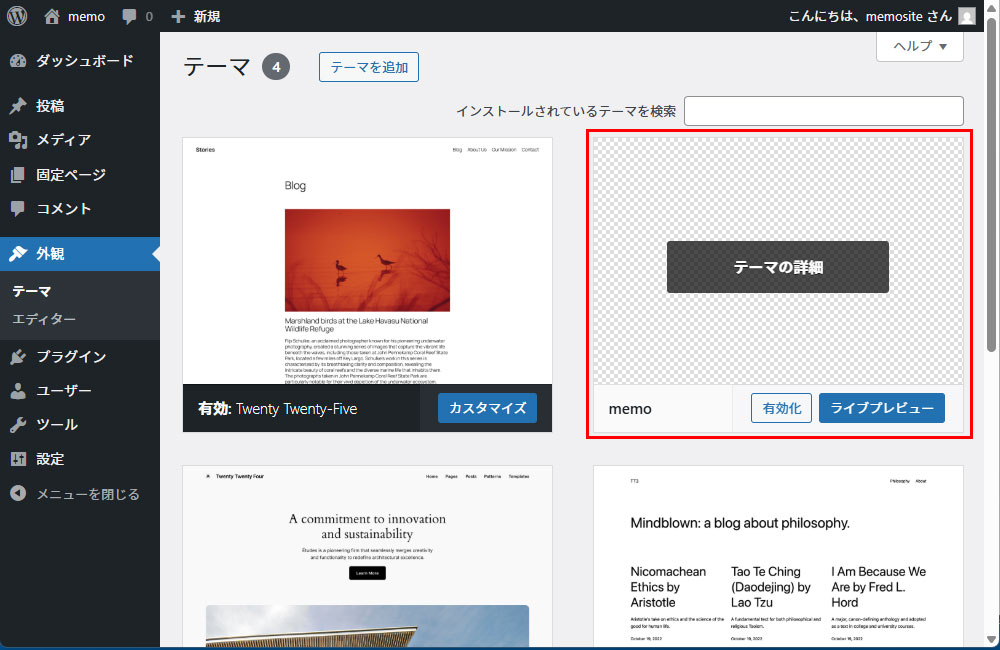
Task: Focus the installed themes search field
Action: click(x=823, y=111)
